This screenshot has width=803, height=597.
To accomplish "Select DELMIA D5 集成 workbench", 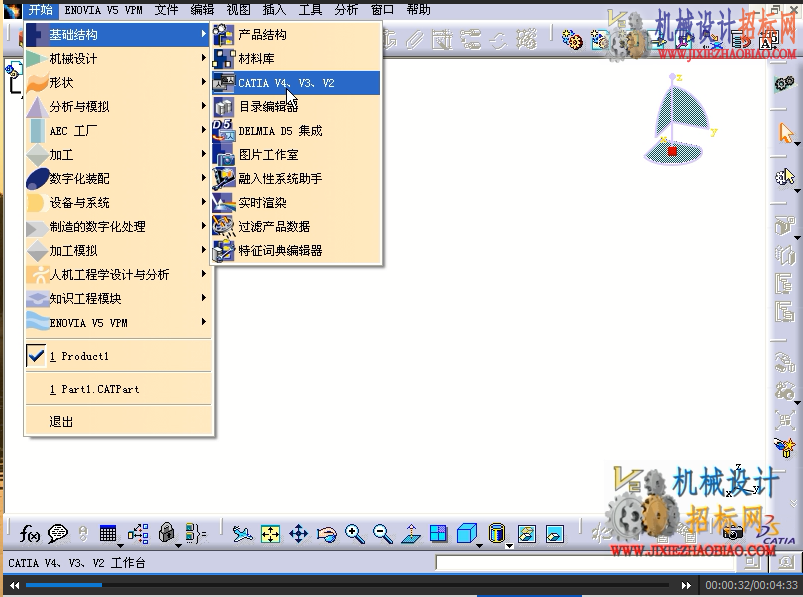I will tap(297, 131).
